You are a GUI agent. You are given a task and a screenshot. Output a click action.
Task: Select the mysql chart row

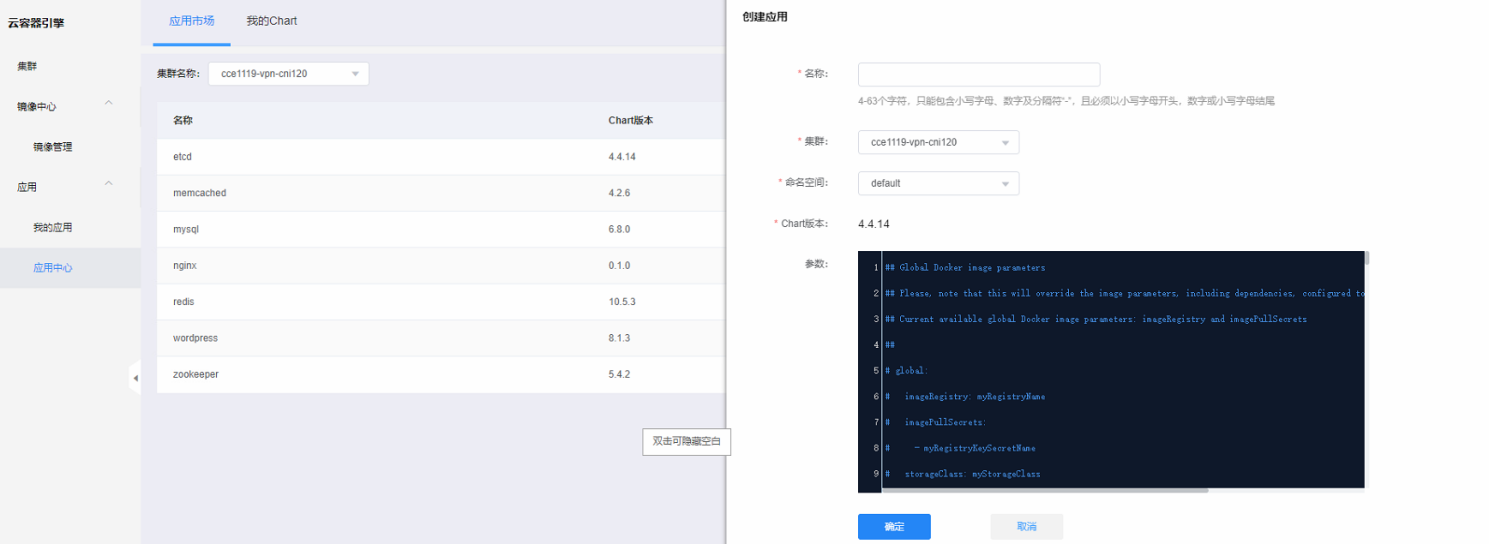(440, 229)
